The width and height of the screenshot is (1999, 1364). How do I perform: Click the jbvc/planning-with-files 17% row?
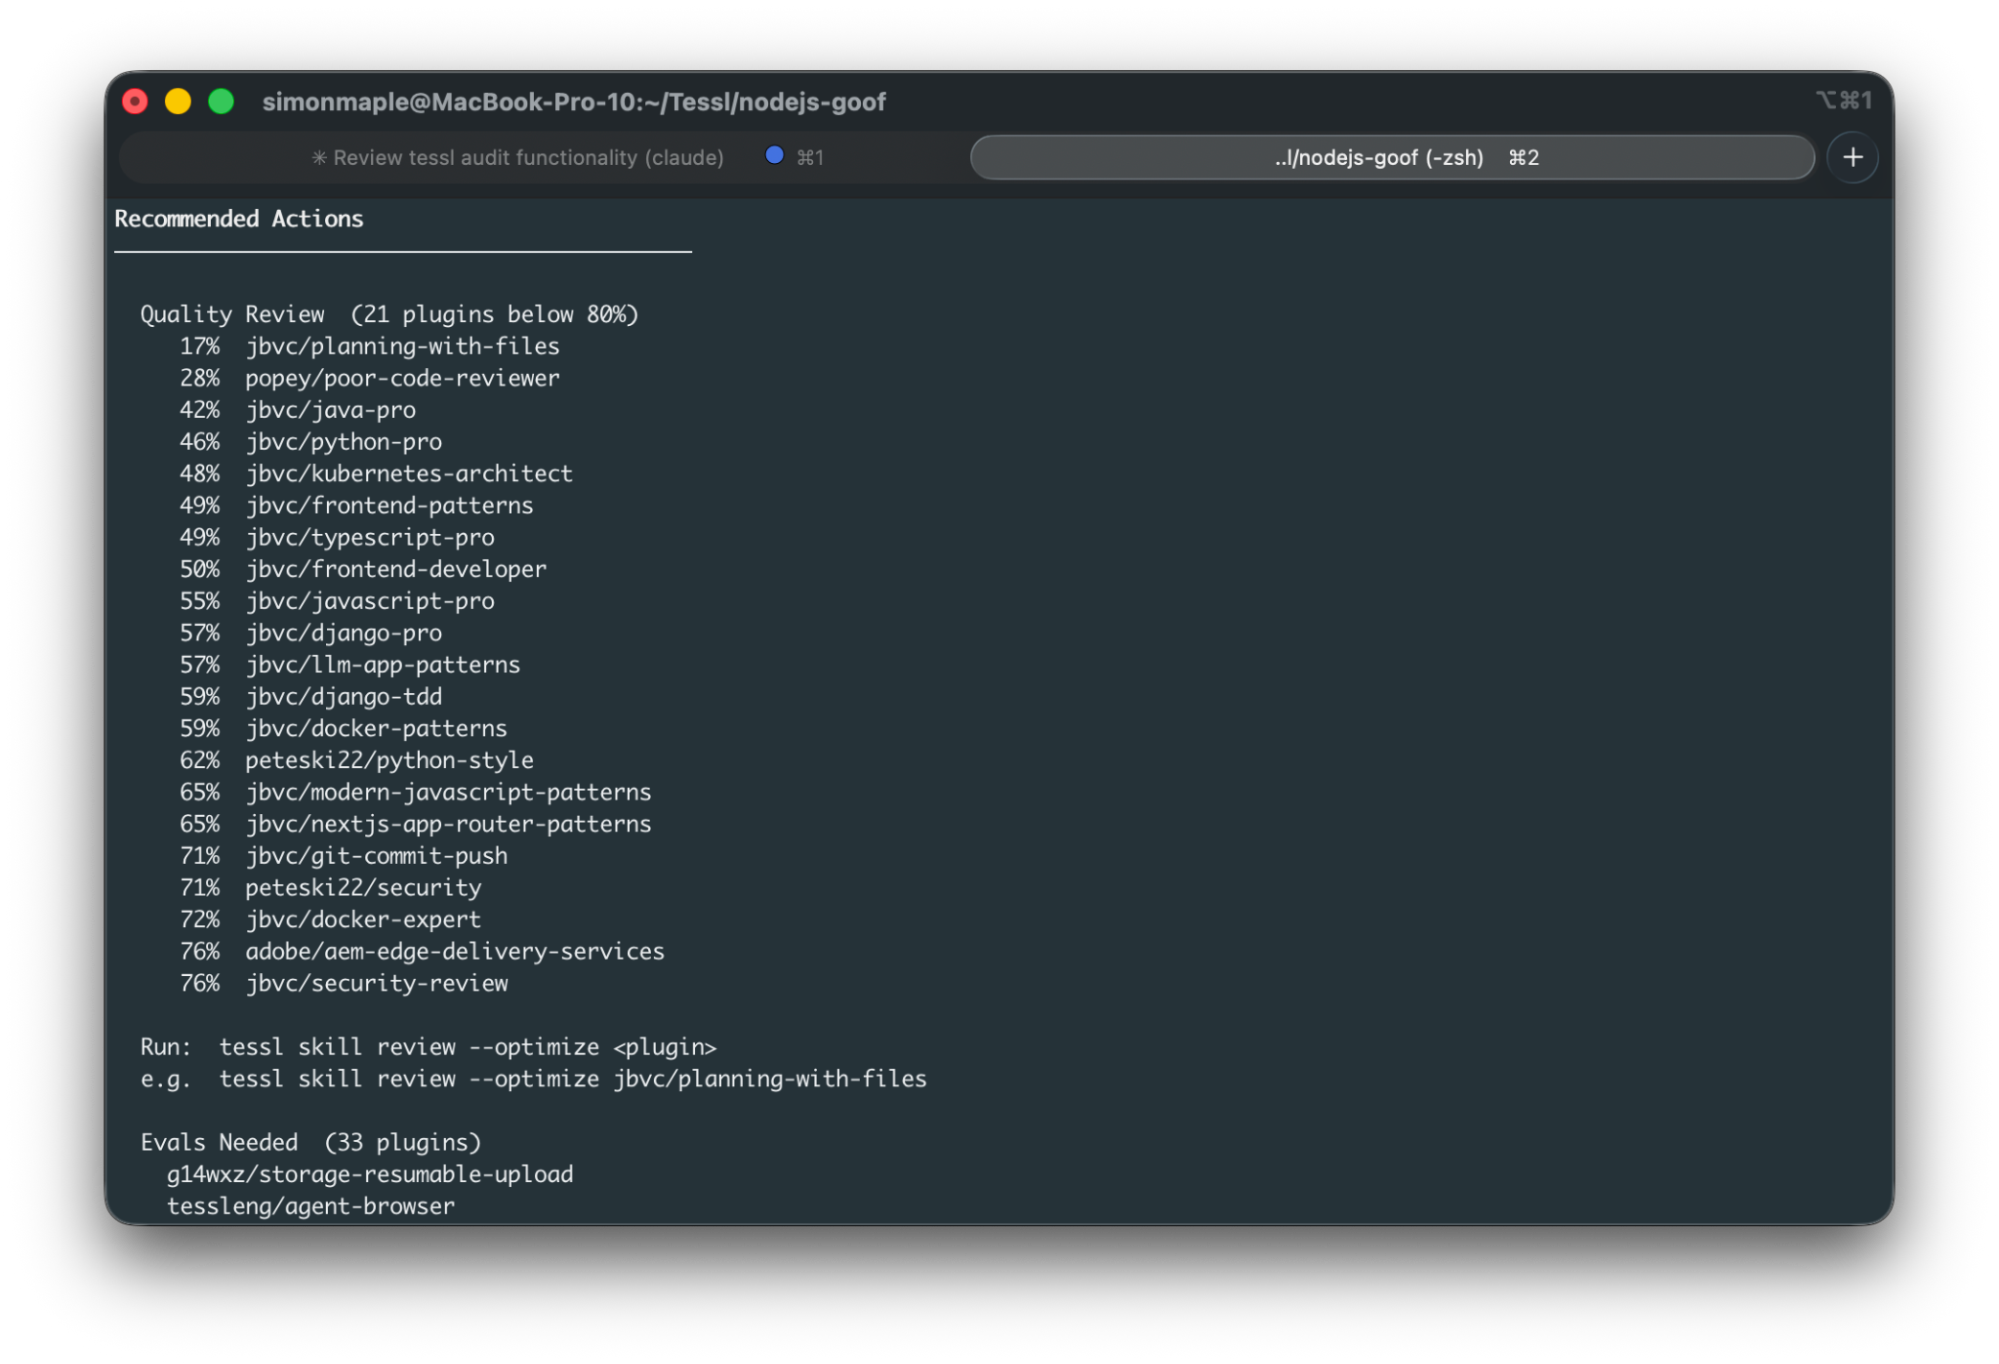point(369,346)
